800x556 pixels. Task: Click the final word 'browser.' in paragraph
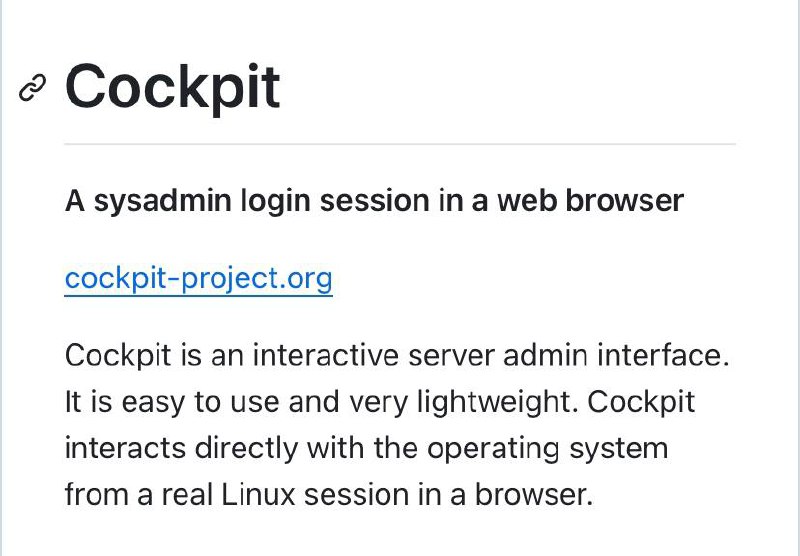pos(534,495)
